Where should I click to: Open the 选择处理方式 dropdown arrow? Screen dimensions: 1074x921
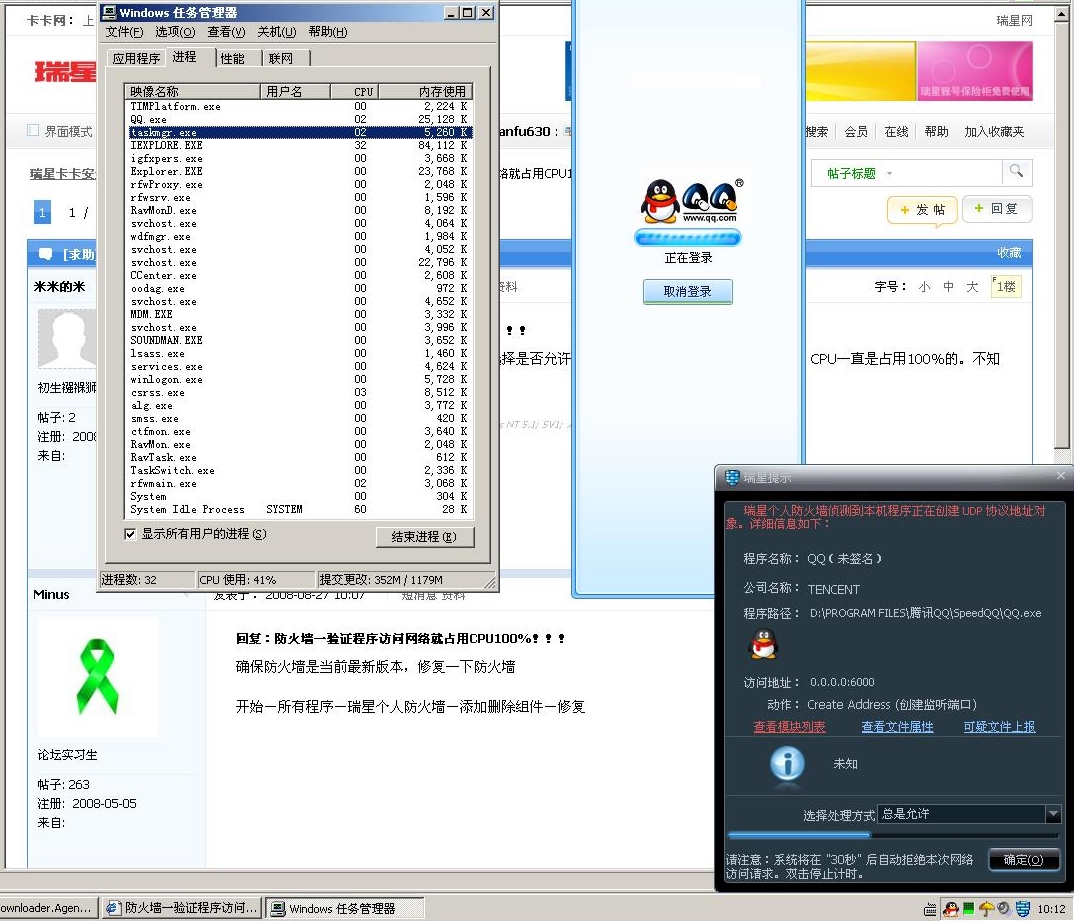coord(1053,813)
